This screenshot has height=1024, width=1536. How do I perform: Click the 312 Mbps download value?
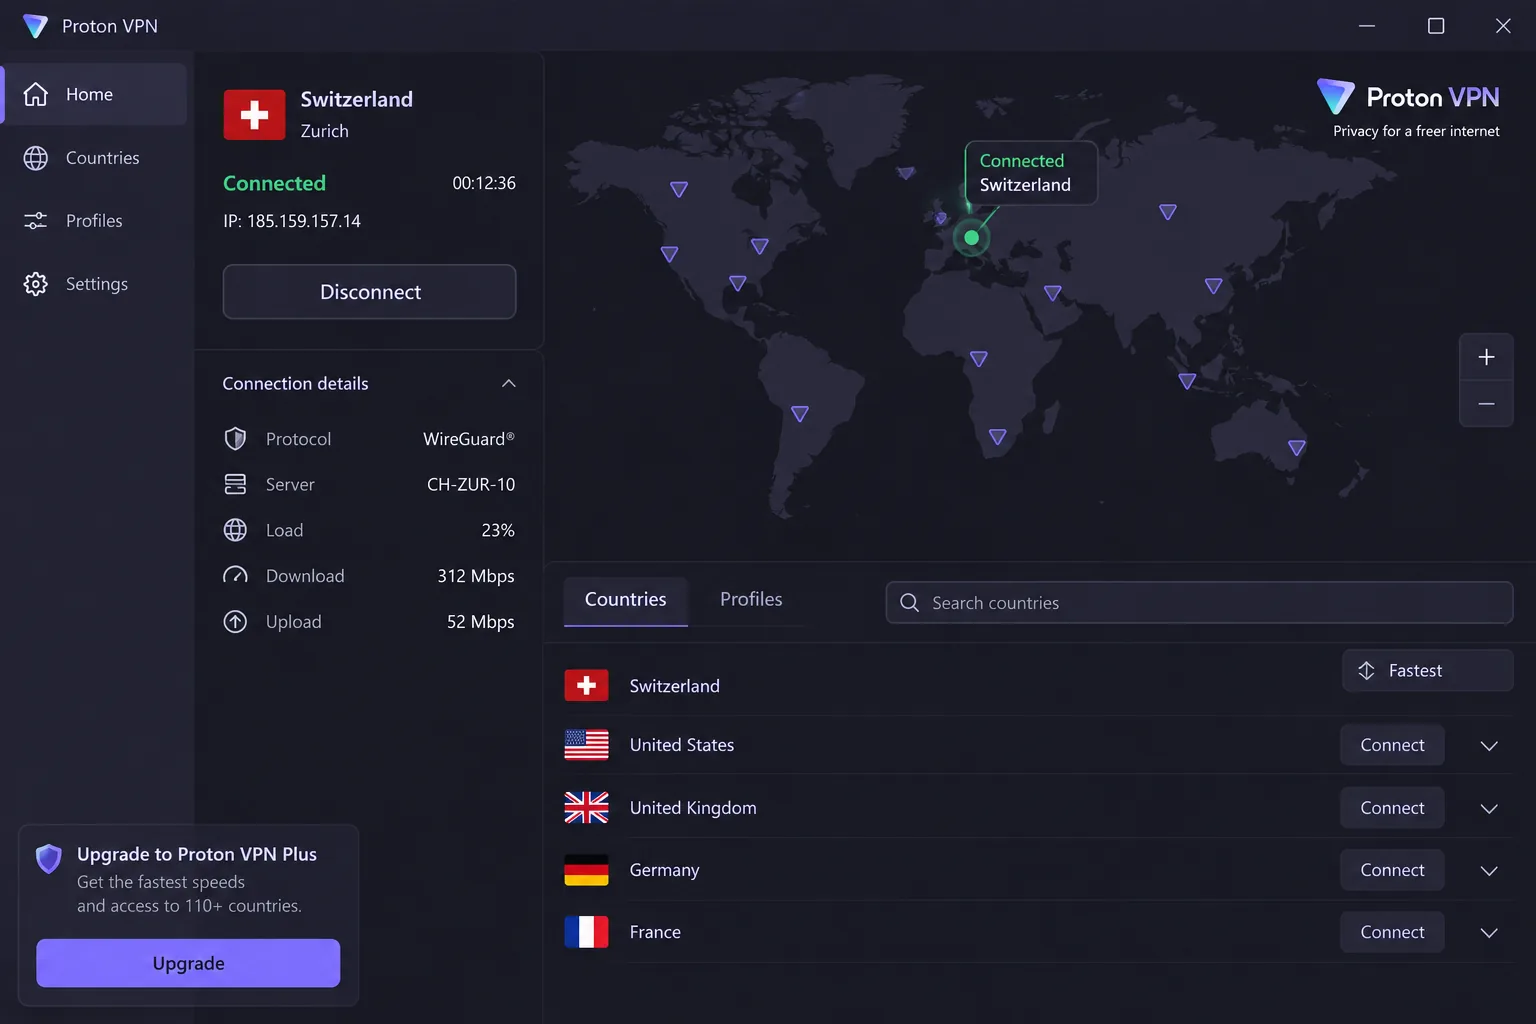click(476, 576)
